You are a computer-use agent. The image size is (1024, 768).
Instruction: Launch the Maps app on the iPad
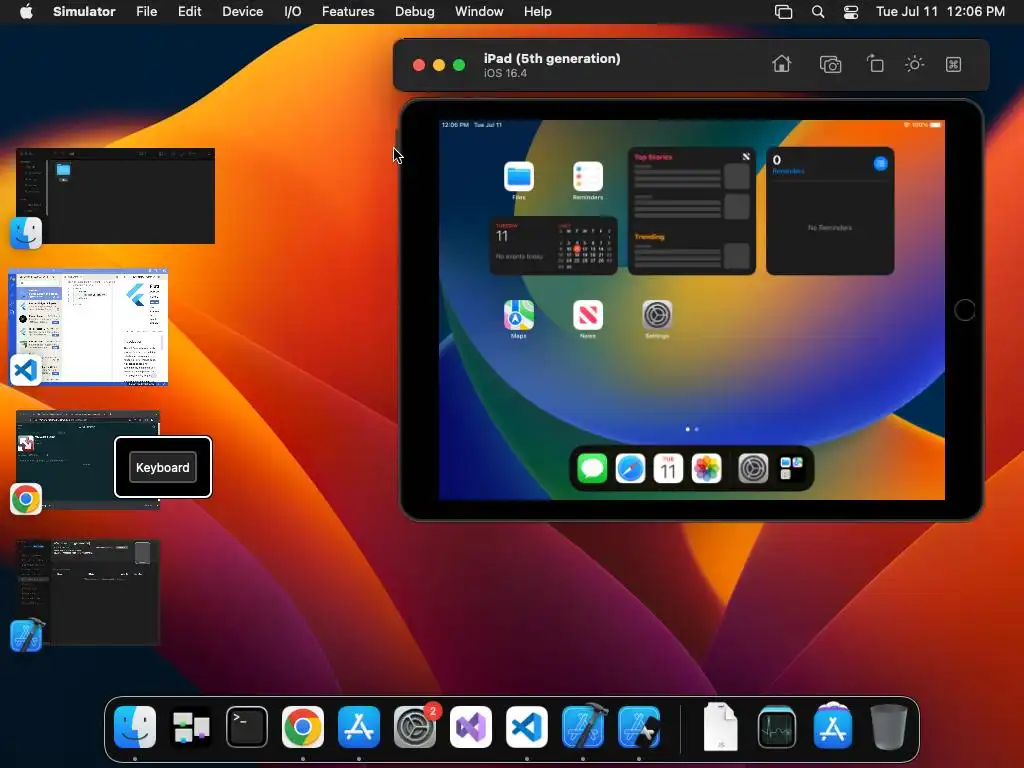click(x=519, y=315)
